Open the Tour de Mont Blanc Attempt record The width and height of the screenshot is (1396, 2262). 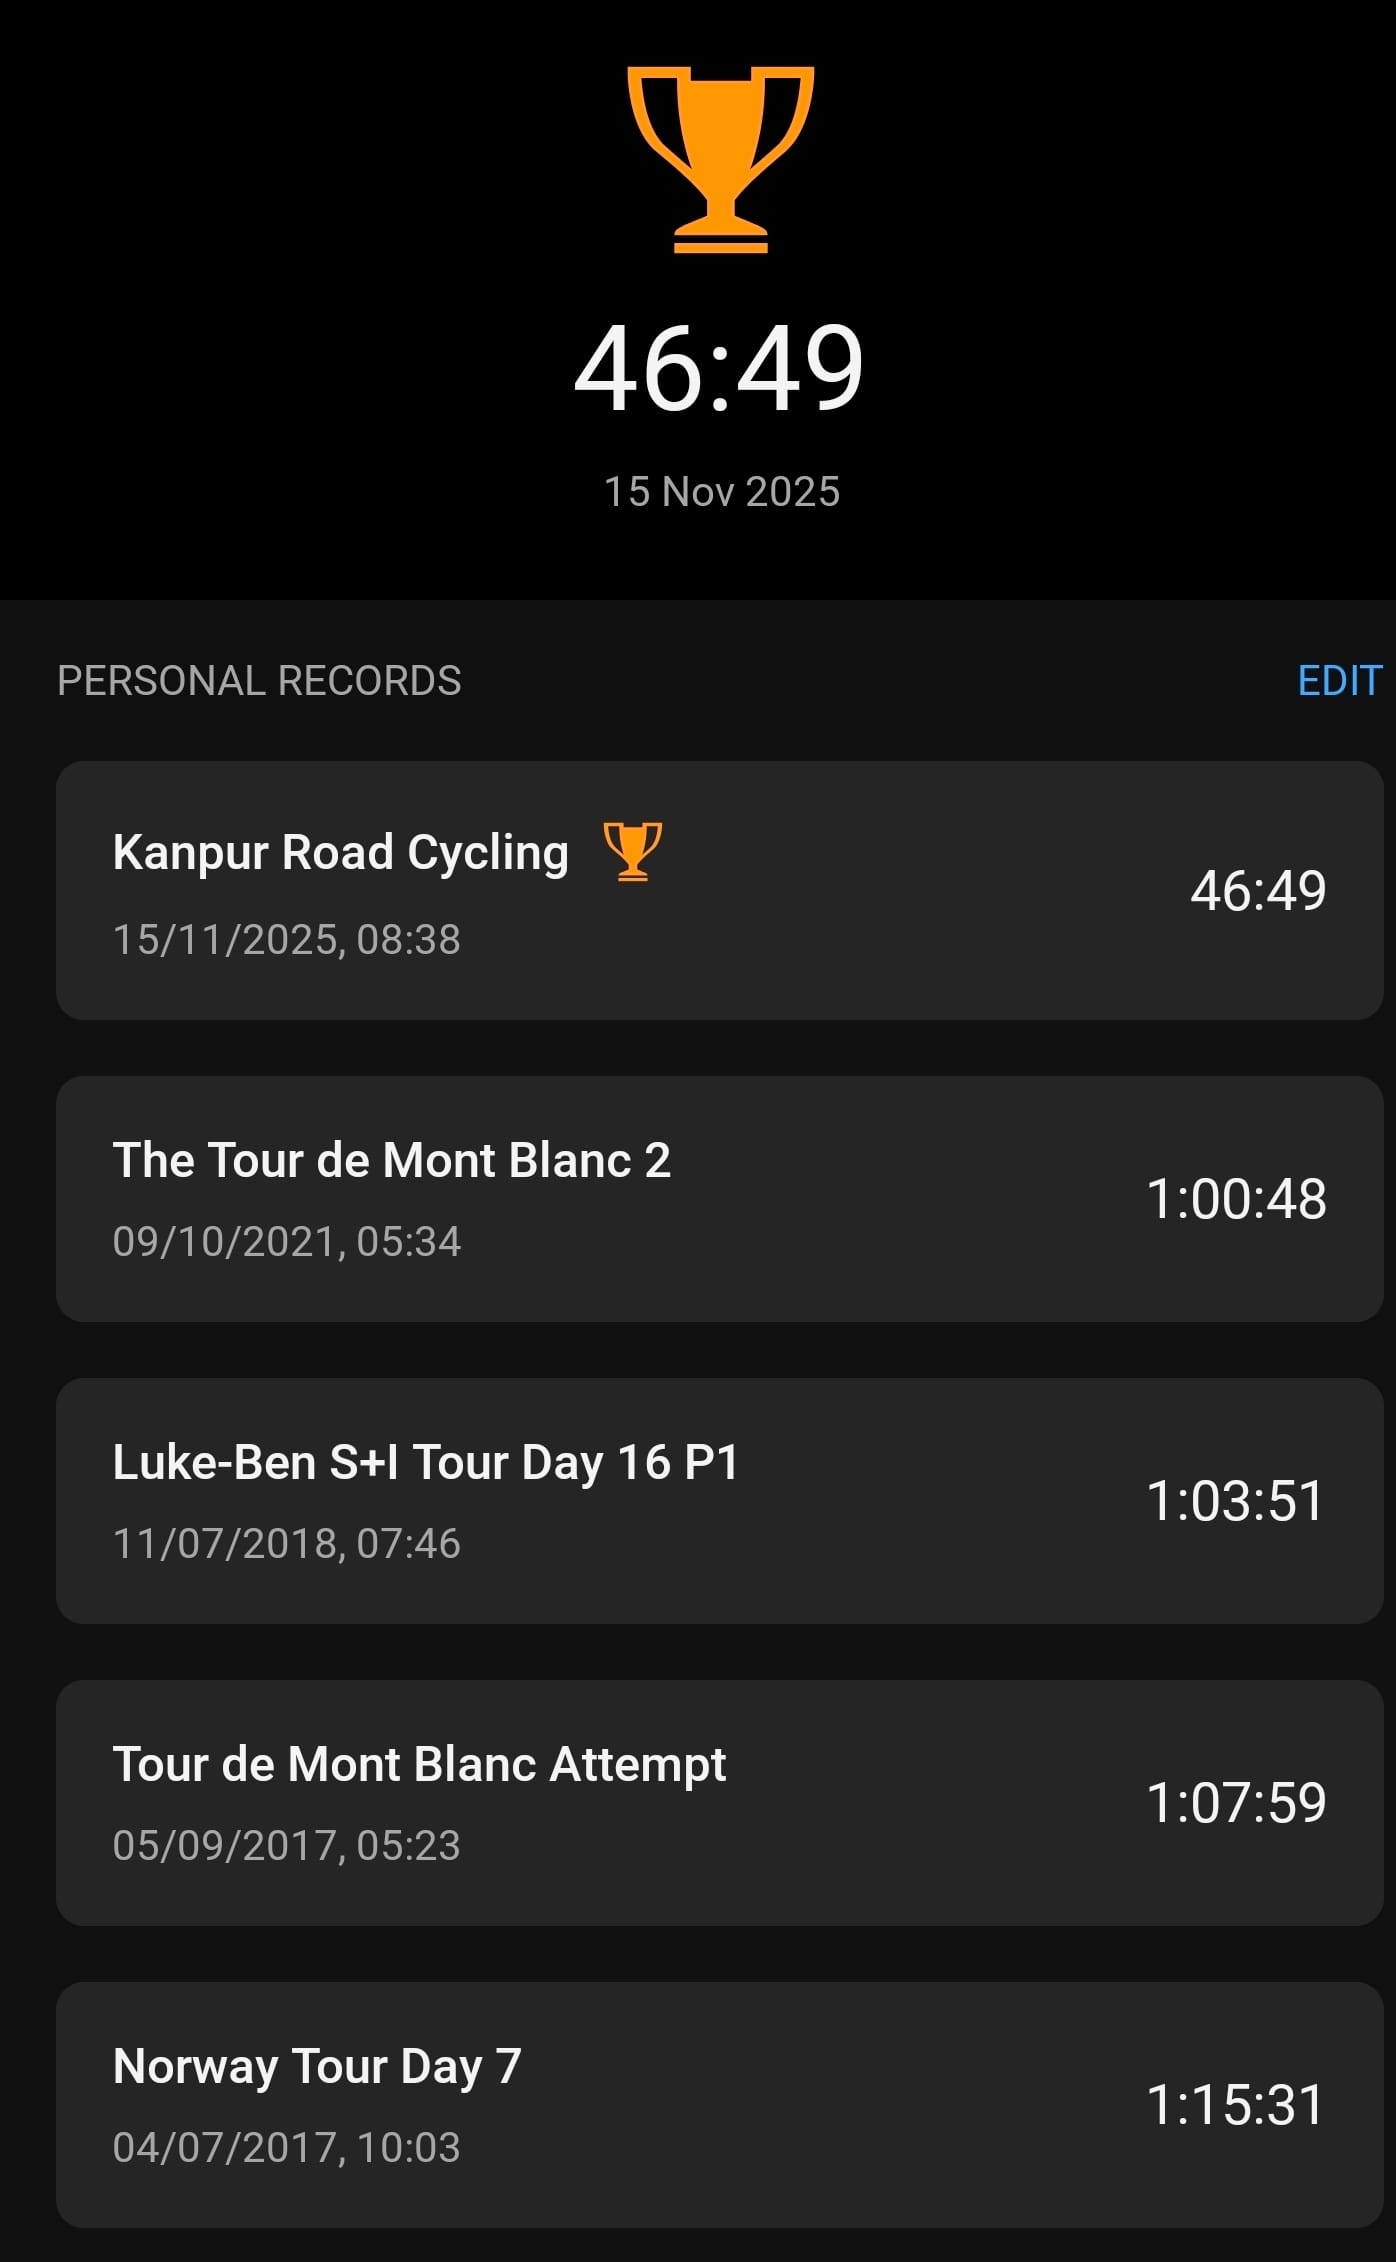pos(419,1765)
